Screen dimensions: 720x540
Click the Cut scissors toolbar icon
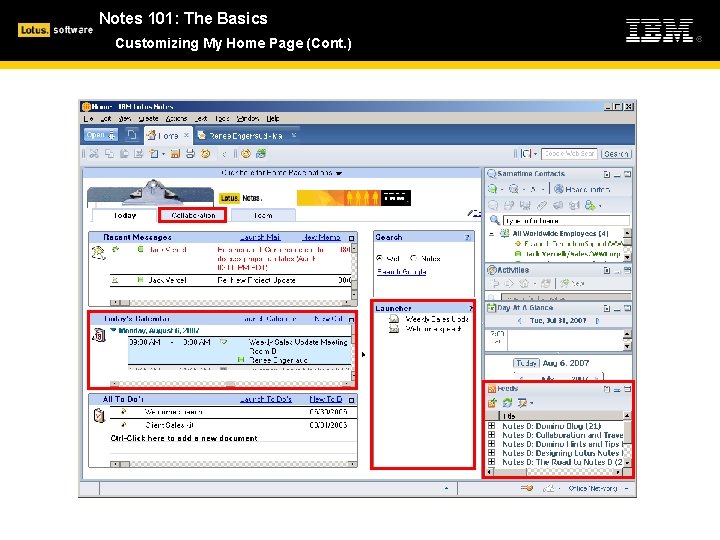pyautogui.click(x=94, y=154)
